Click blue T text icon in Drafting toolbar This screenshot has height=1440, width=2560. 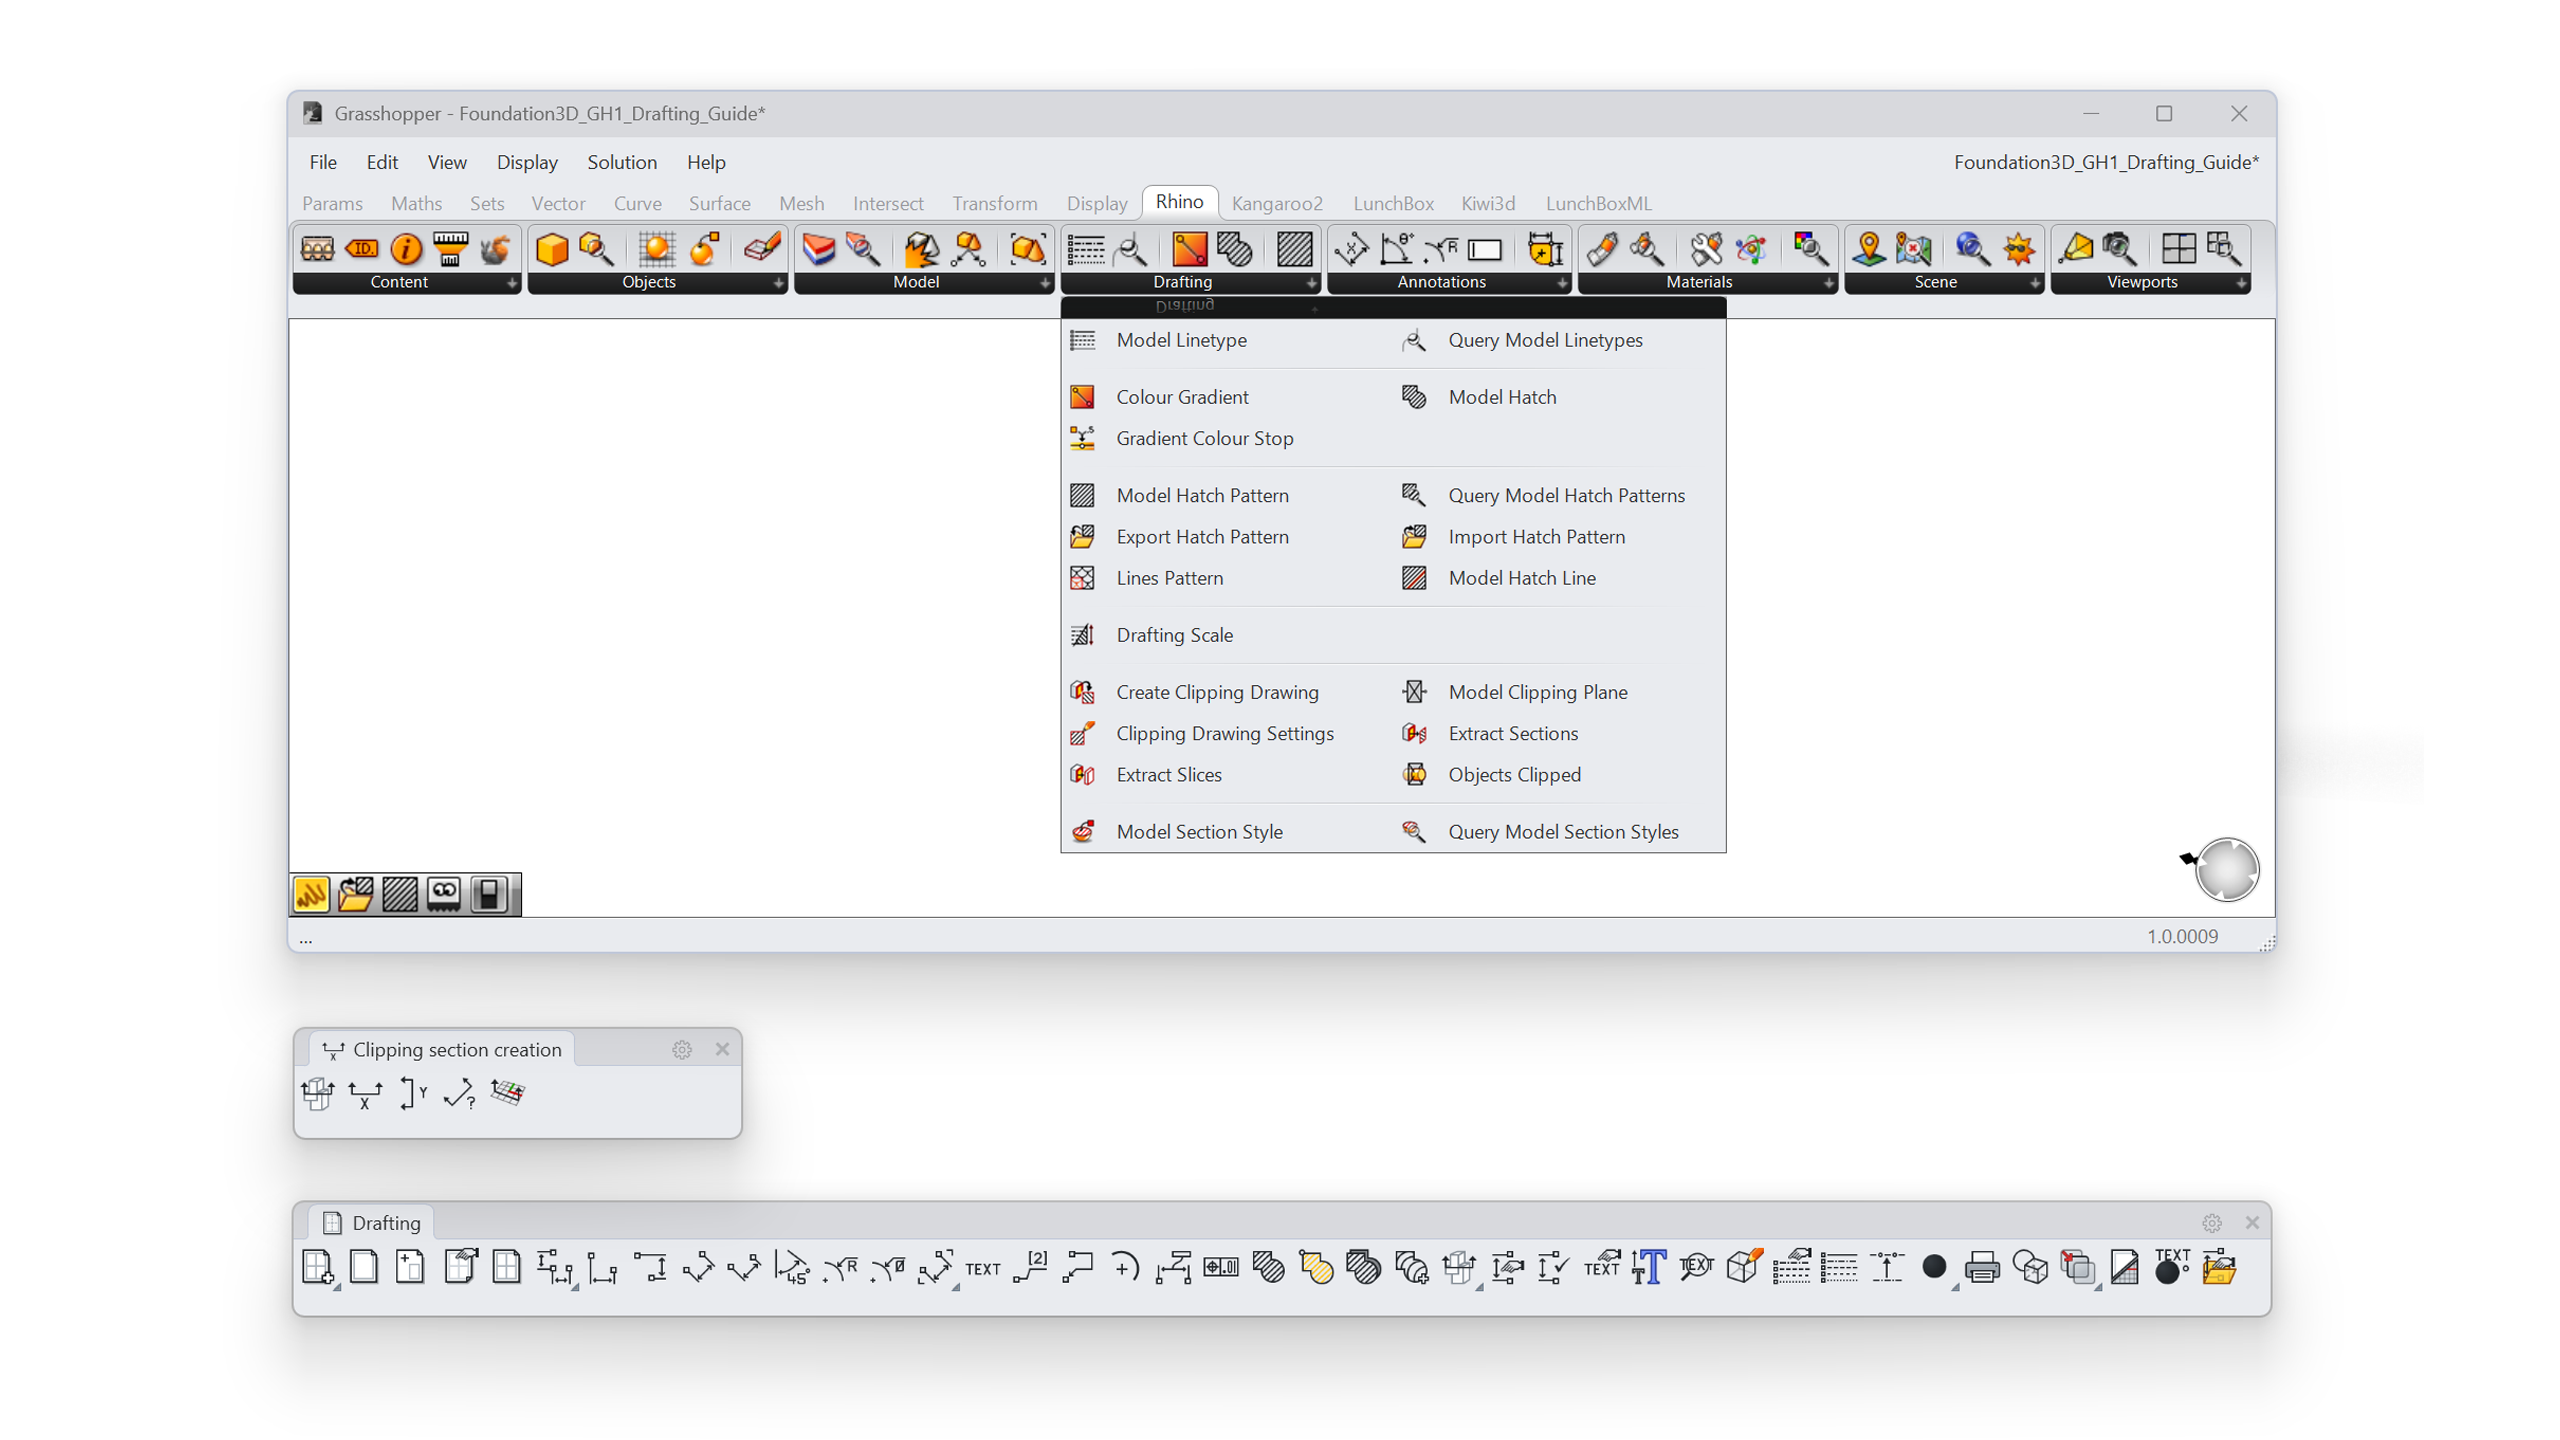[x=1648, y=1267]
